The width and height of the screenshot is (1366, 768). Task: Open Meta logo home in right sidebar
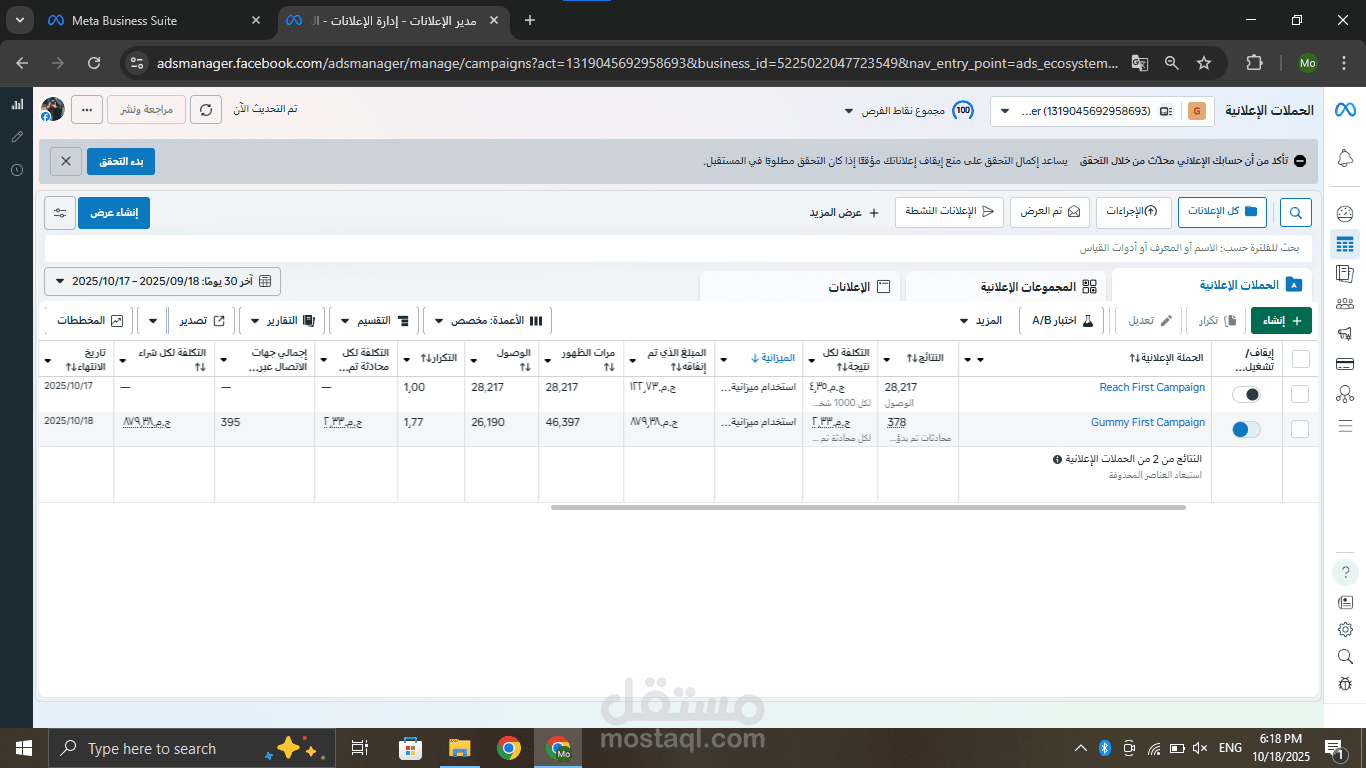coord(1344,110)
